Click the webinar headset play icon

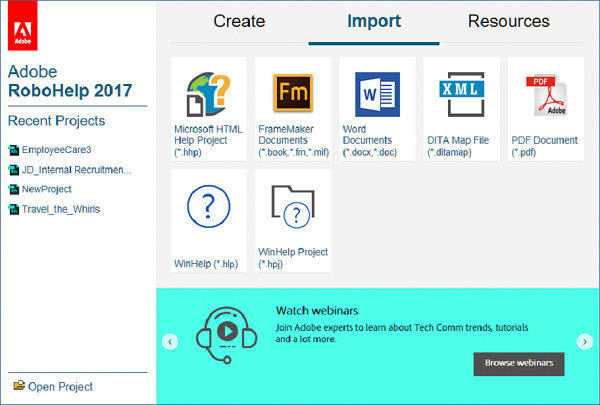[x=226, y=331]
